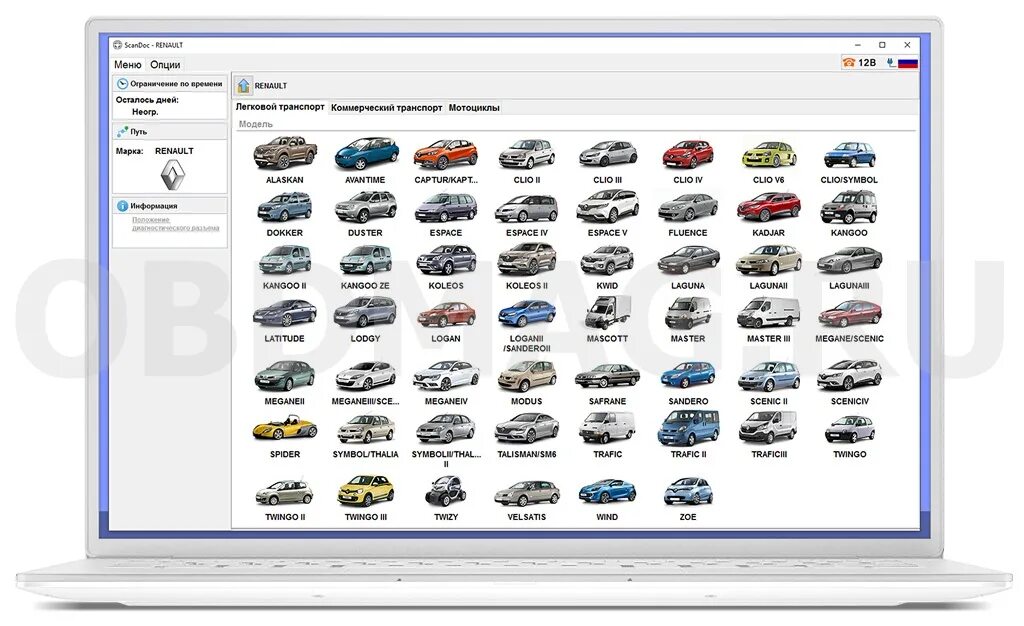Pick the MEGANEII model icon
This screenshot has height=626, width=1024.
coord(285,376)
